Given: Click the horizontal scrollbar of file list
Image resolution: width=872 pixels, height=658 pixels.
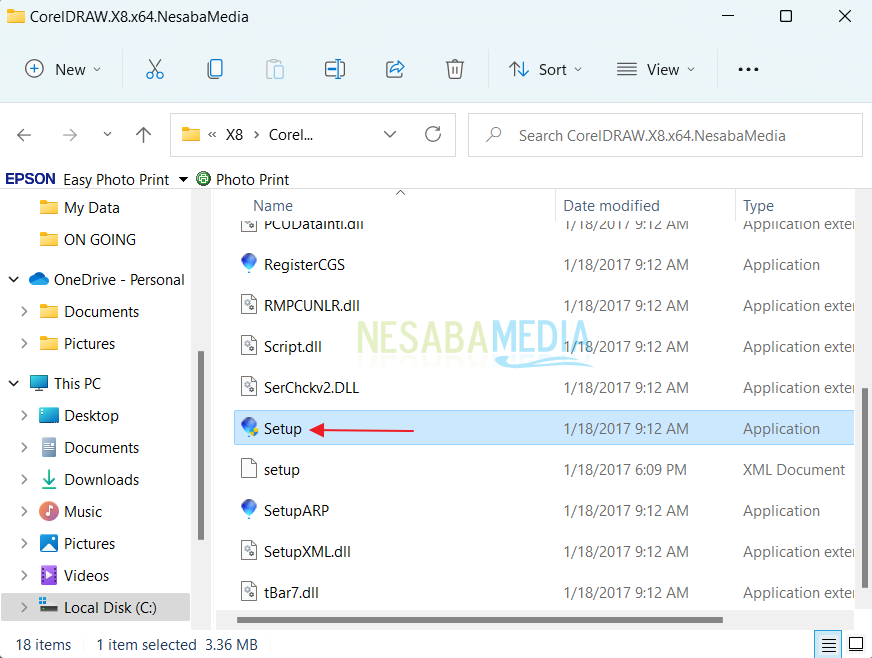Looking at the screenshot, I should pyautogui.click(x=479, y=620).
